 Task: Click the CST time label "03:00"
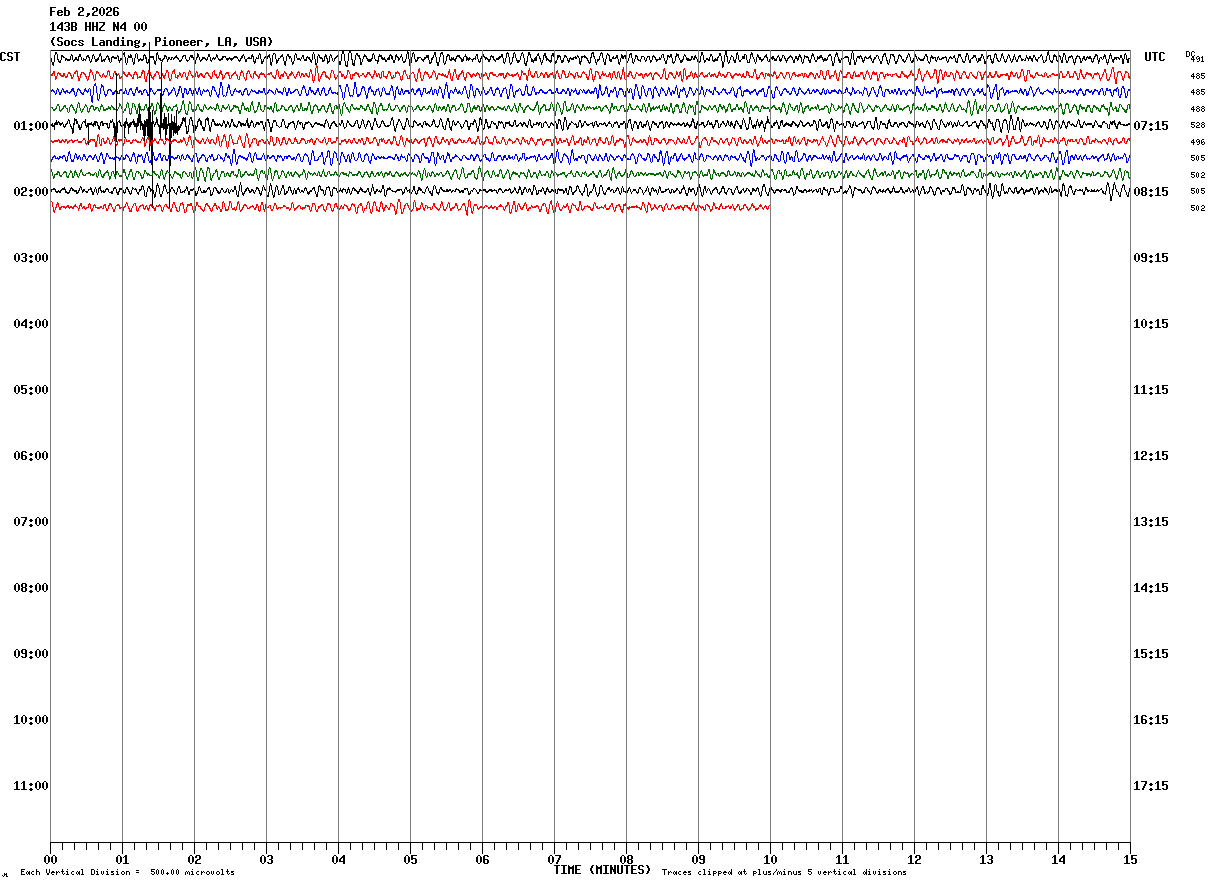click(31, 258)
